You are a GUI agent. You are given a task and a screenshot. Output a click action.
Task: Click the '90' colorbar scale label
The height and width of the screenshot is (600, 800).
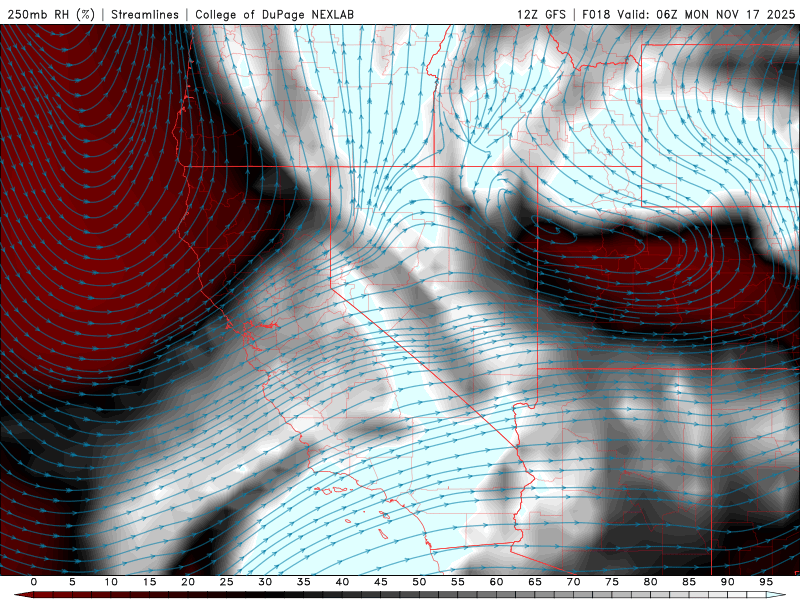point(727,582)
